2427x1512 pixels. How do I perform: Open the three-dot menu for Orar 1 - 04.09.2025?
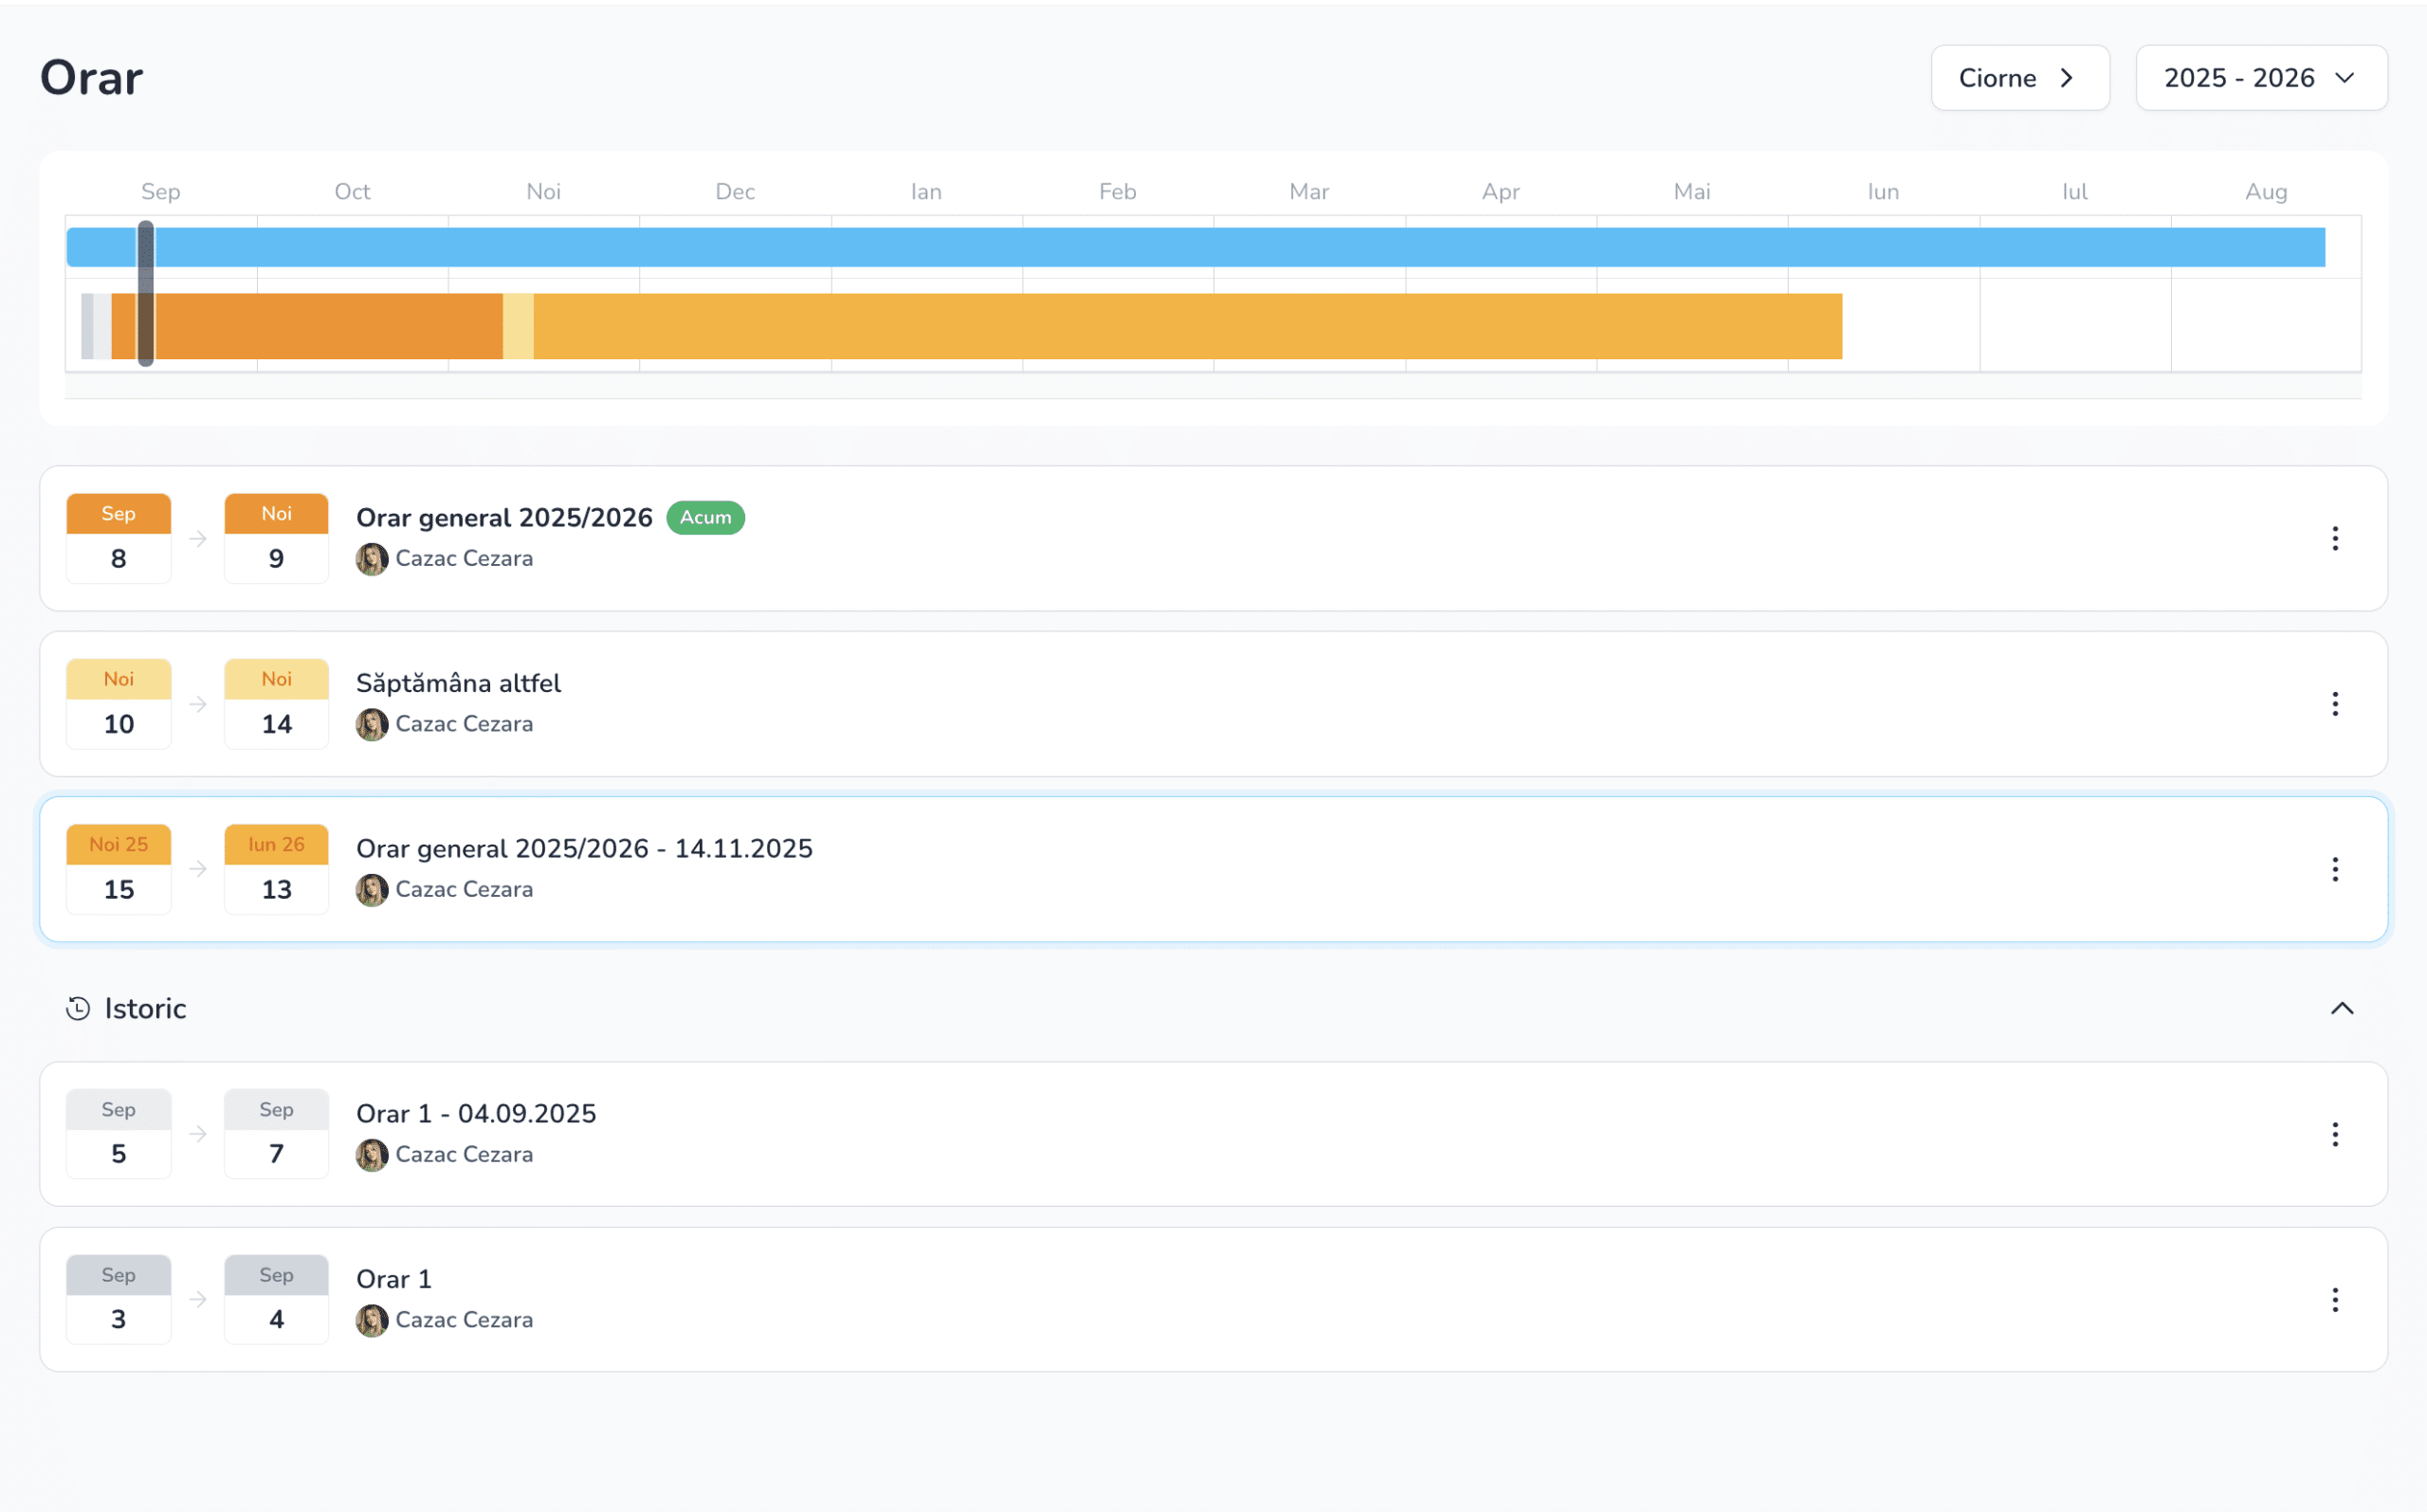[2334, 1134]
